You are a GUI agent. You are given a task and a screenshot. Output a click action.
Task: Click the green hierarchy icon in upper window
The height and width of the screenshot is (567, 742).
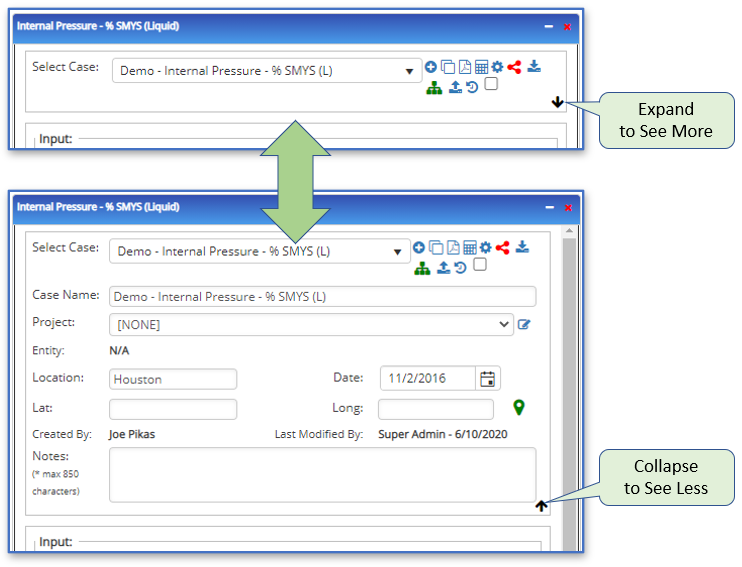coord(433,87)
